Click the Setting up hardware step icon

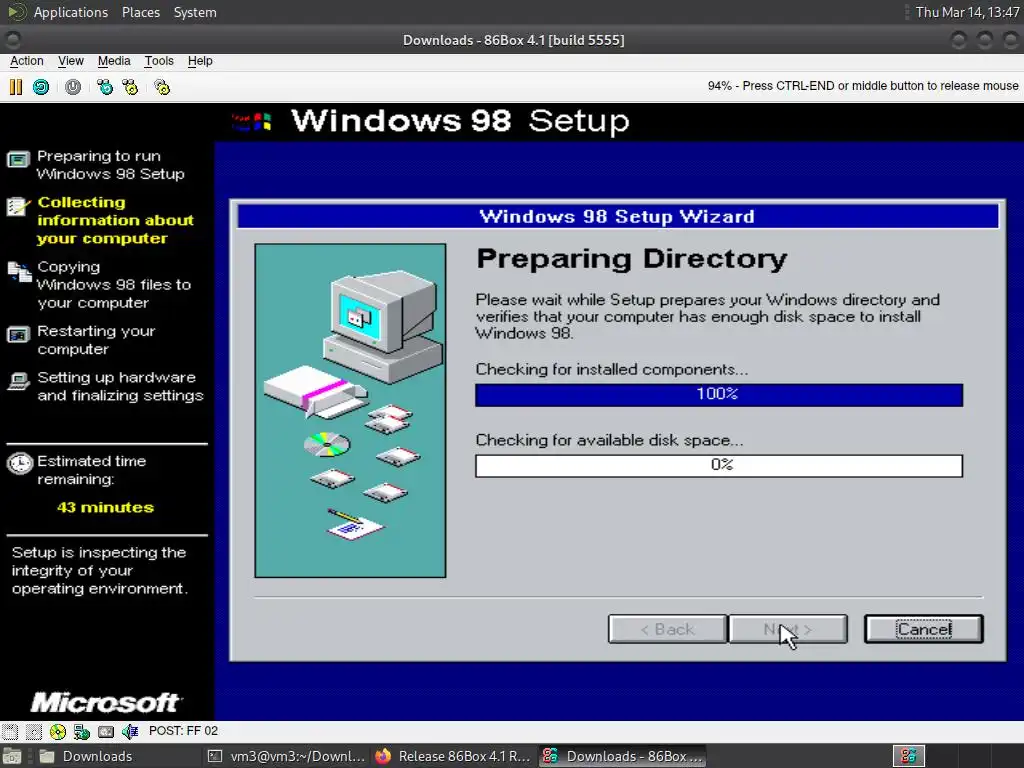18,381
